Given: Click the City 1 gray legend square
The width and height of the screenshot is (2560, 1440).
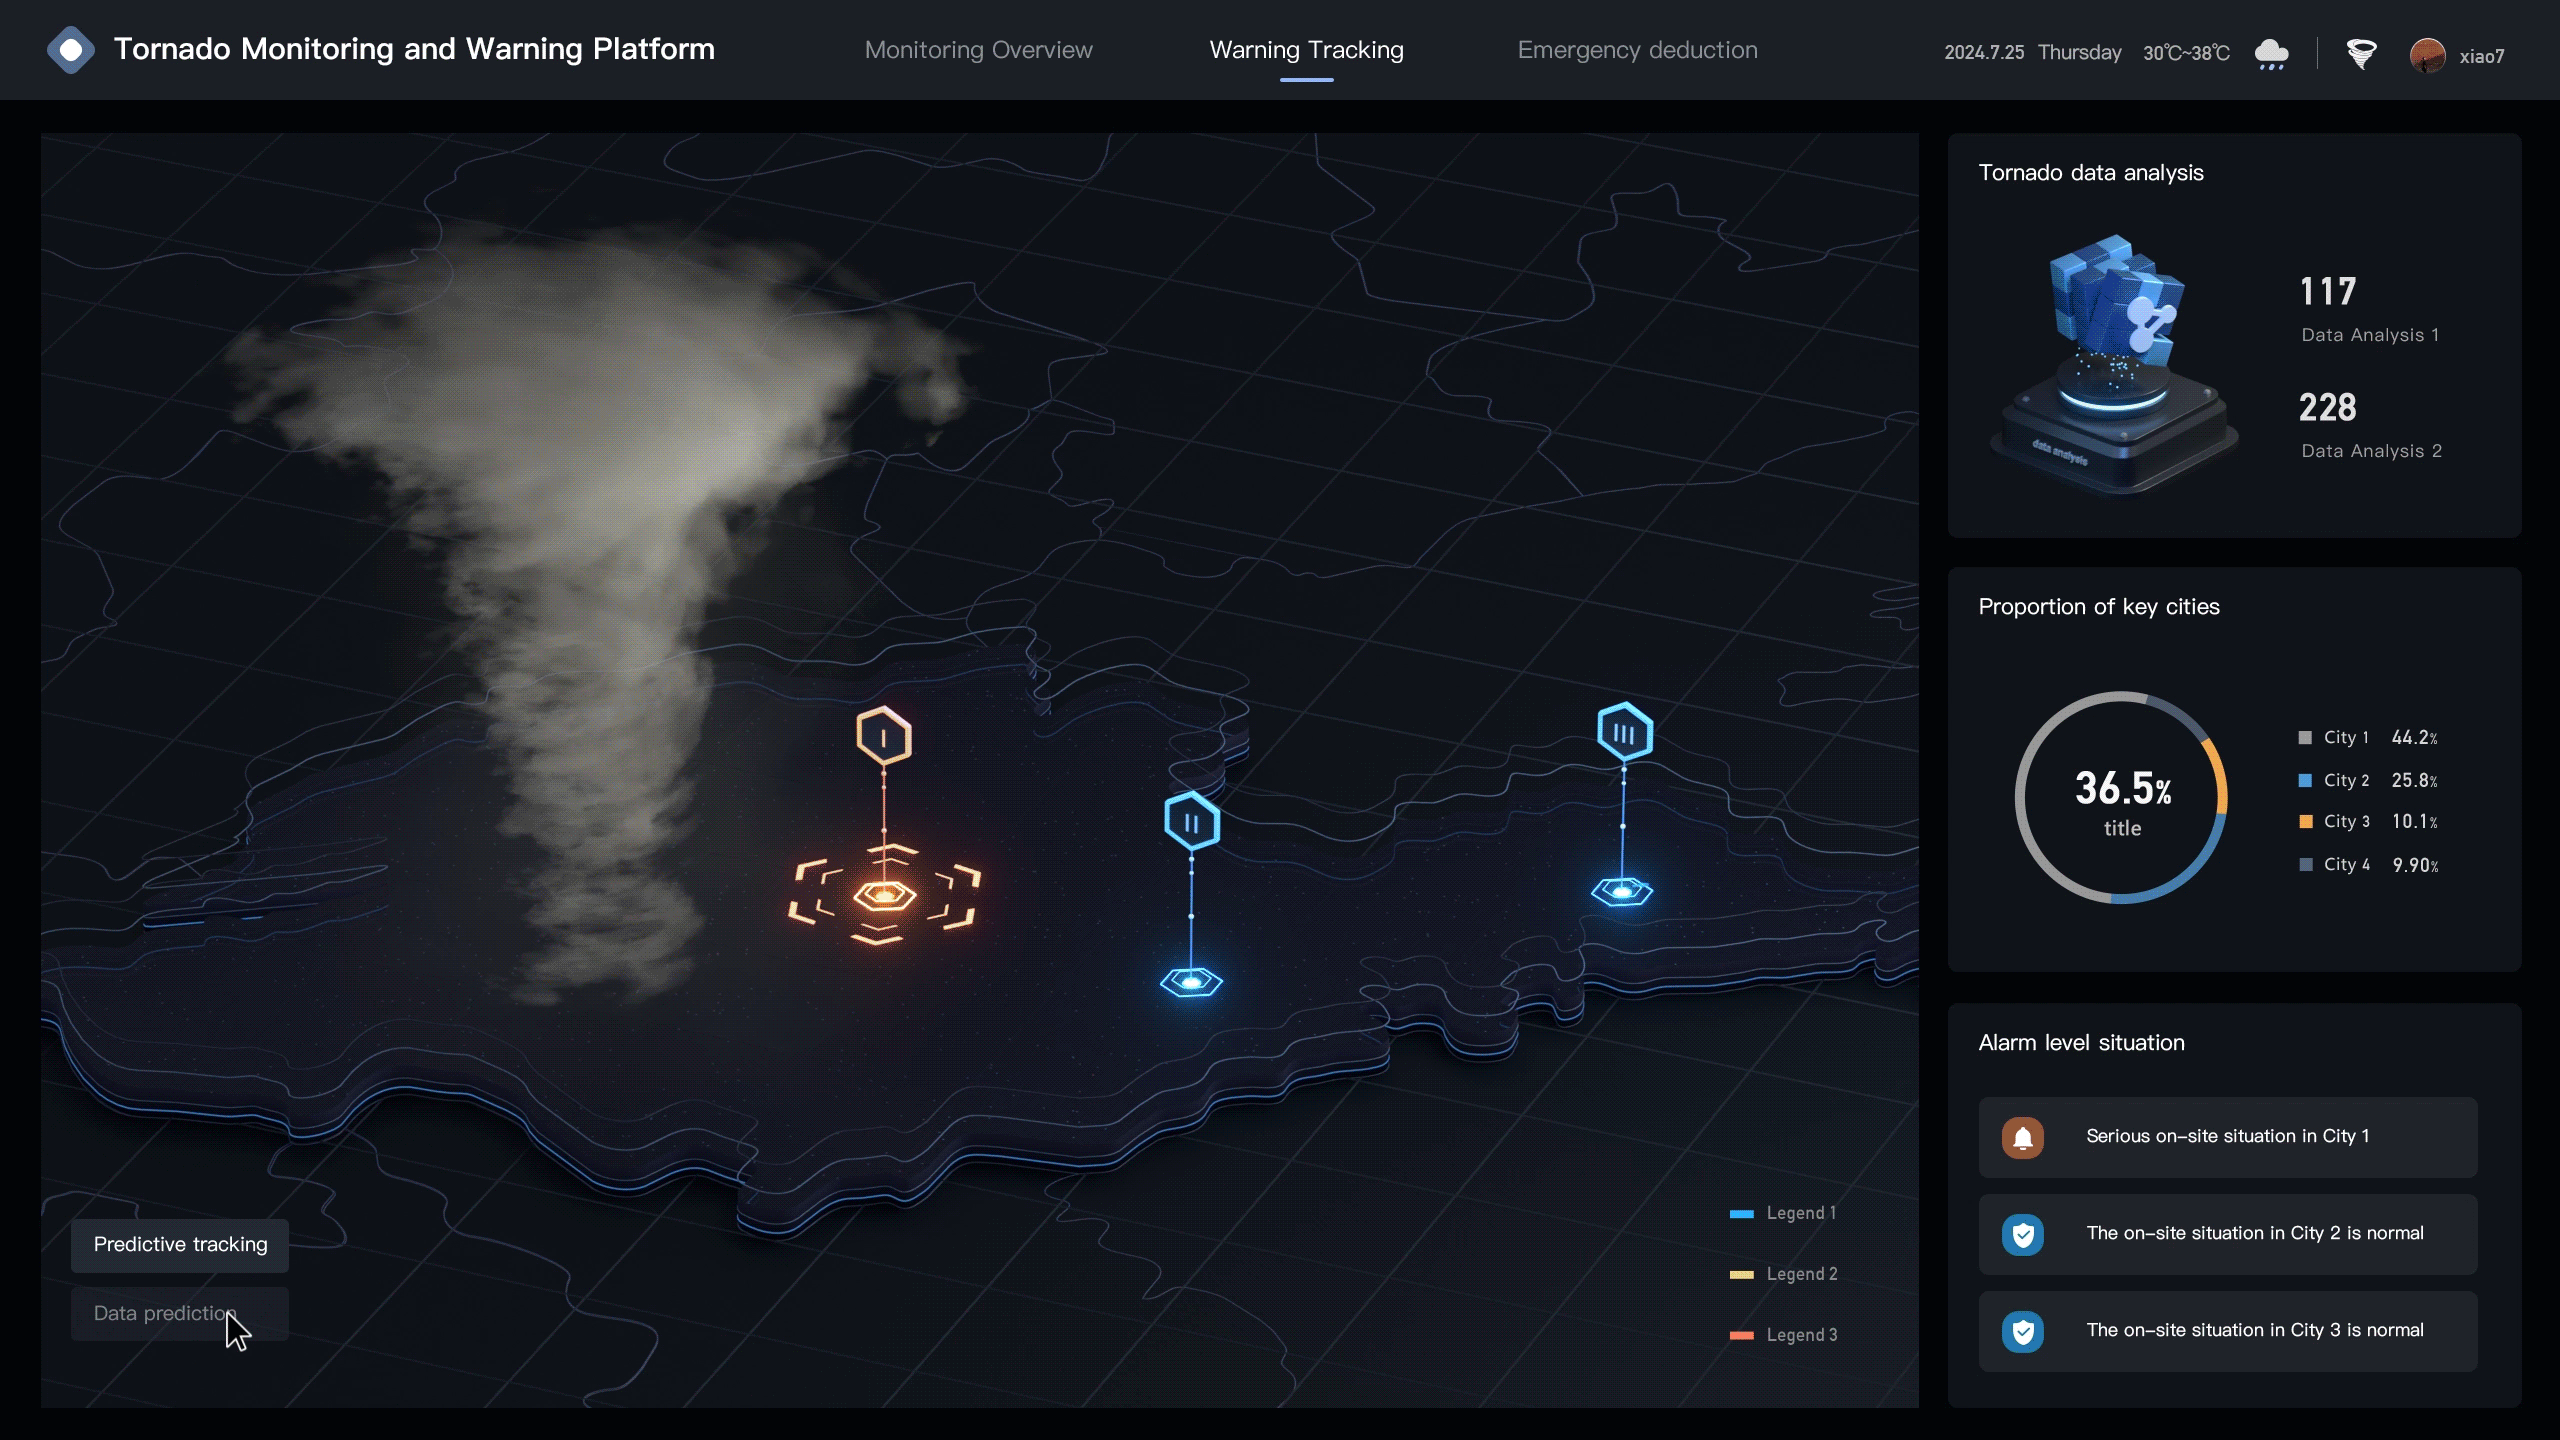Looking at the screenshot, I should point(2305,738).
